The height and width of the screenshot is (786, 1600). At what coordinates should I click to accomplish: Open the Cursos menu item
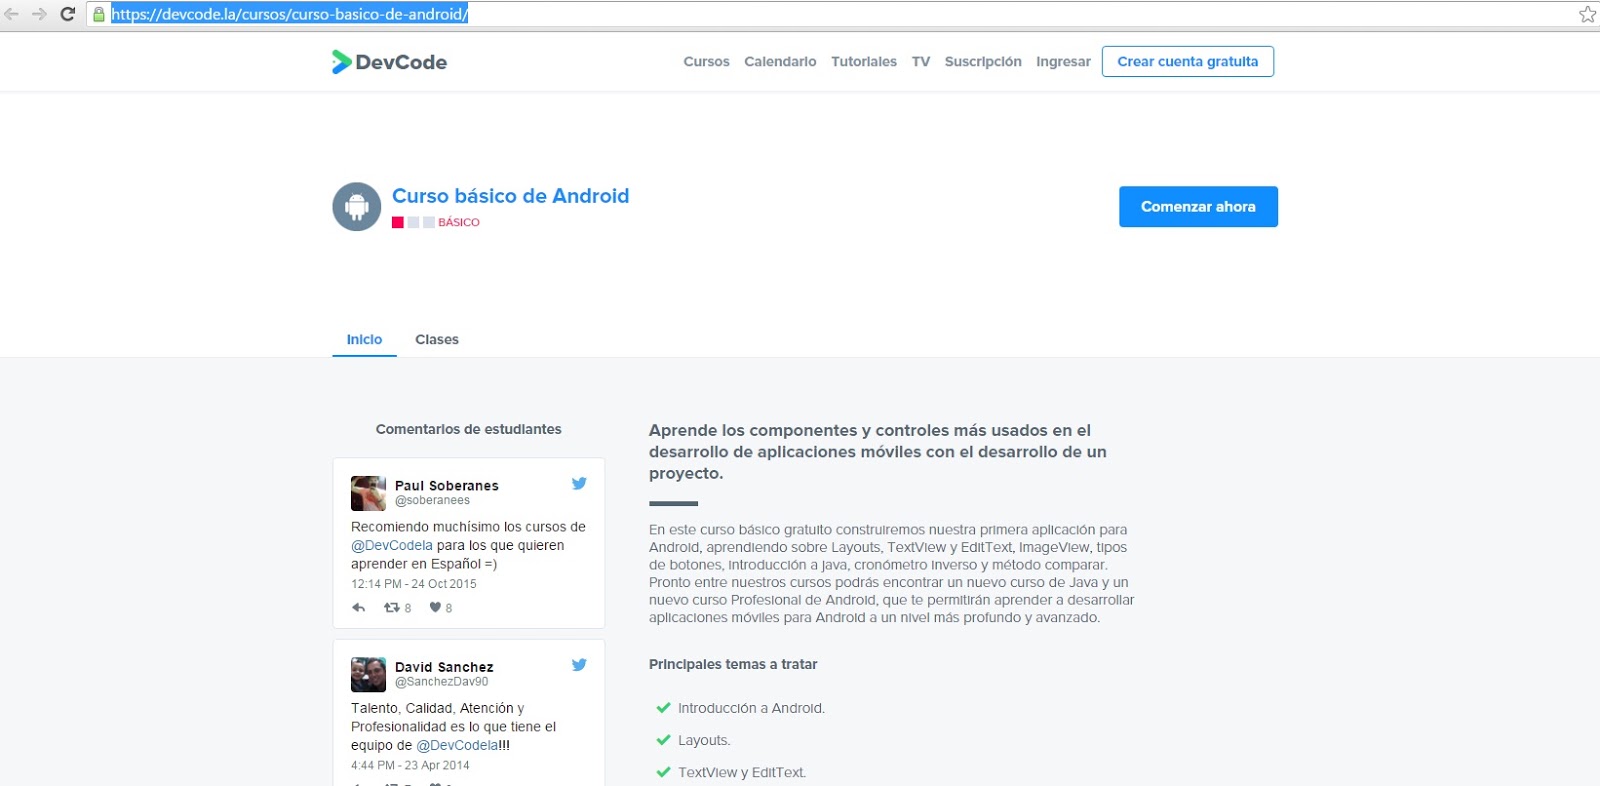[x=706, y=62]
